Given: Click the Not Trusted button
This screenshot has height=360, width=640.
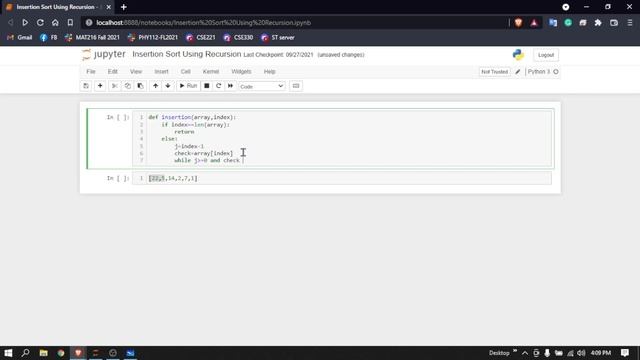Looking at the screenshot, I should coord(494,72).
